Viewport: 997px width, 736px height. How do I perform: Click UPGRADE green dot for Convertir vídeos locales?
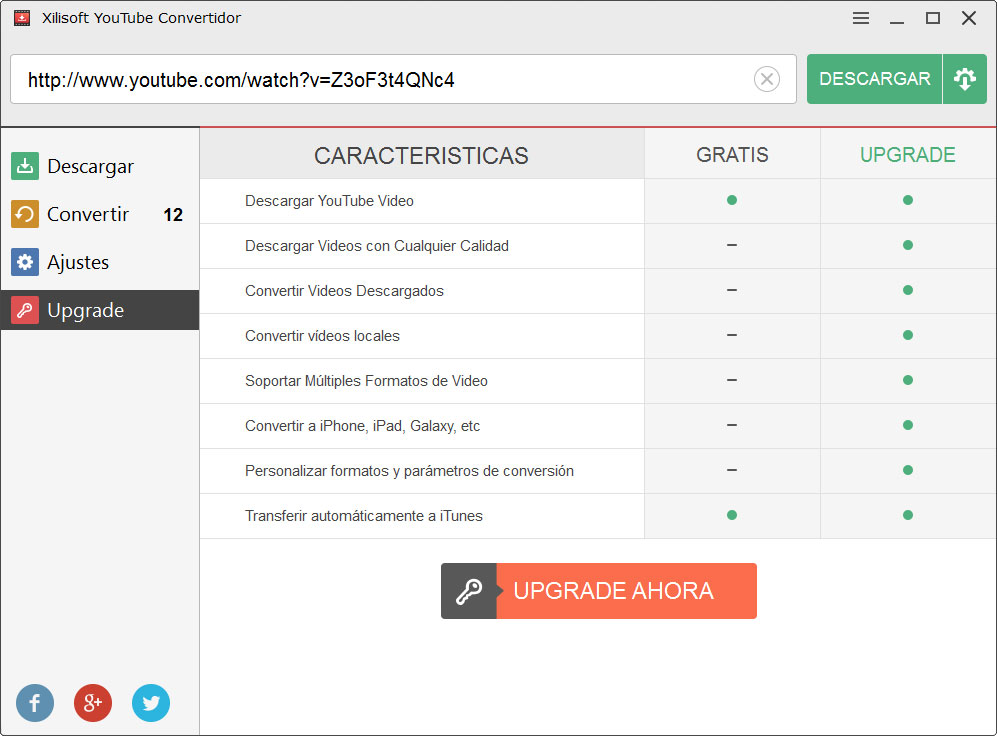coord(908,335)
